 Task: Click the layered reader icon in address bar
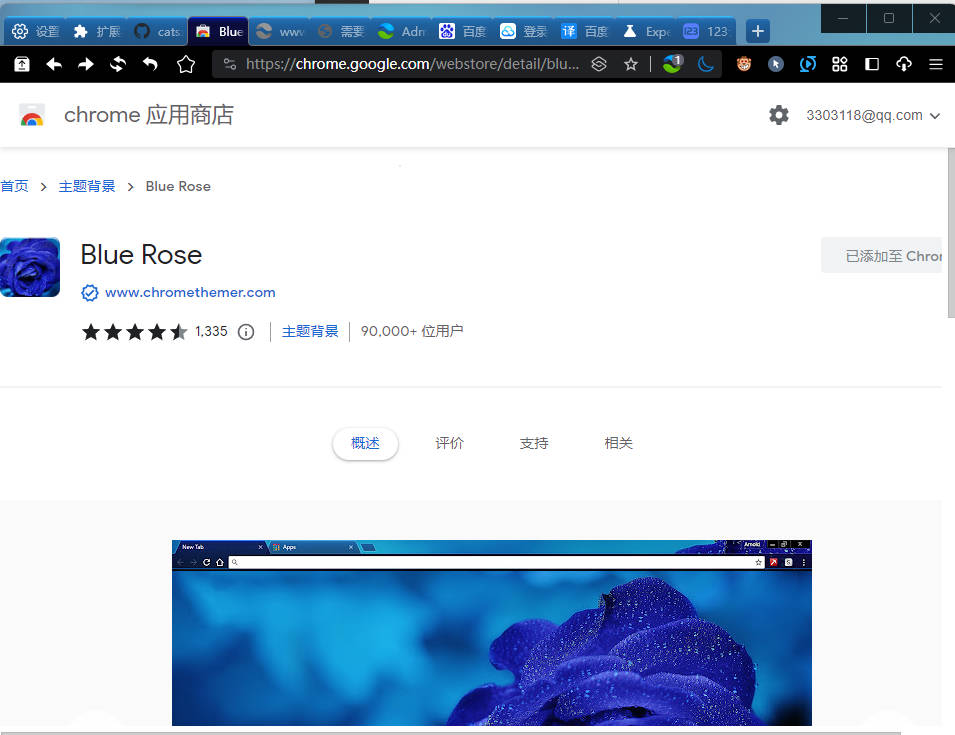point(599,64)
